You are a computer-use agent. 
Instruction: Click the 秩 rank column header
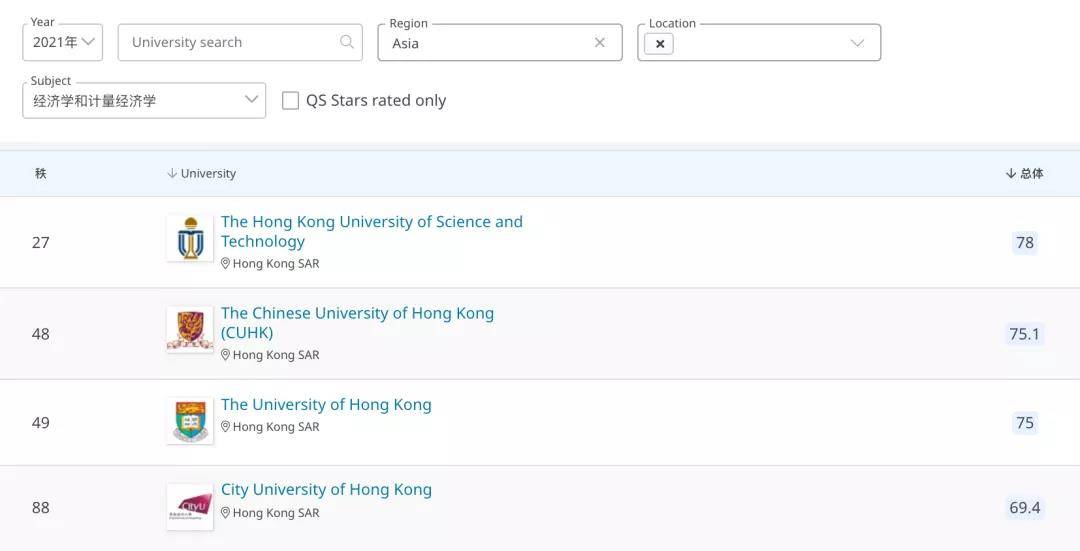41,174
